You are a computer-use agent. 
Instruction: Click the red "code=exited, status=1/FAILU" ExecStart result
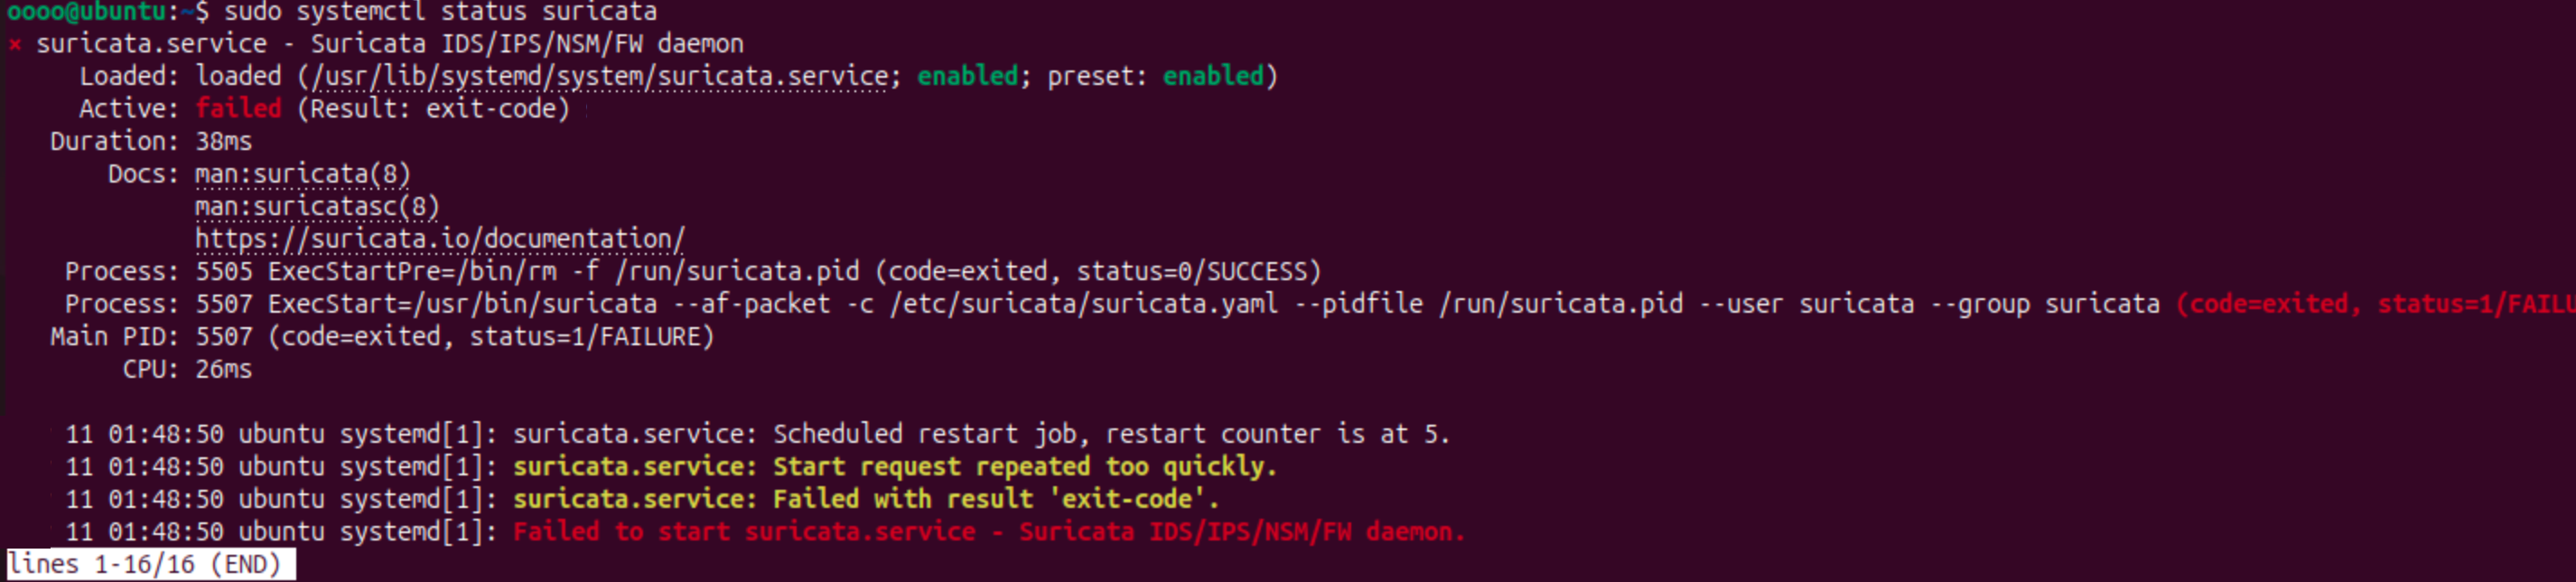(x=2376, y=304)
